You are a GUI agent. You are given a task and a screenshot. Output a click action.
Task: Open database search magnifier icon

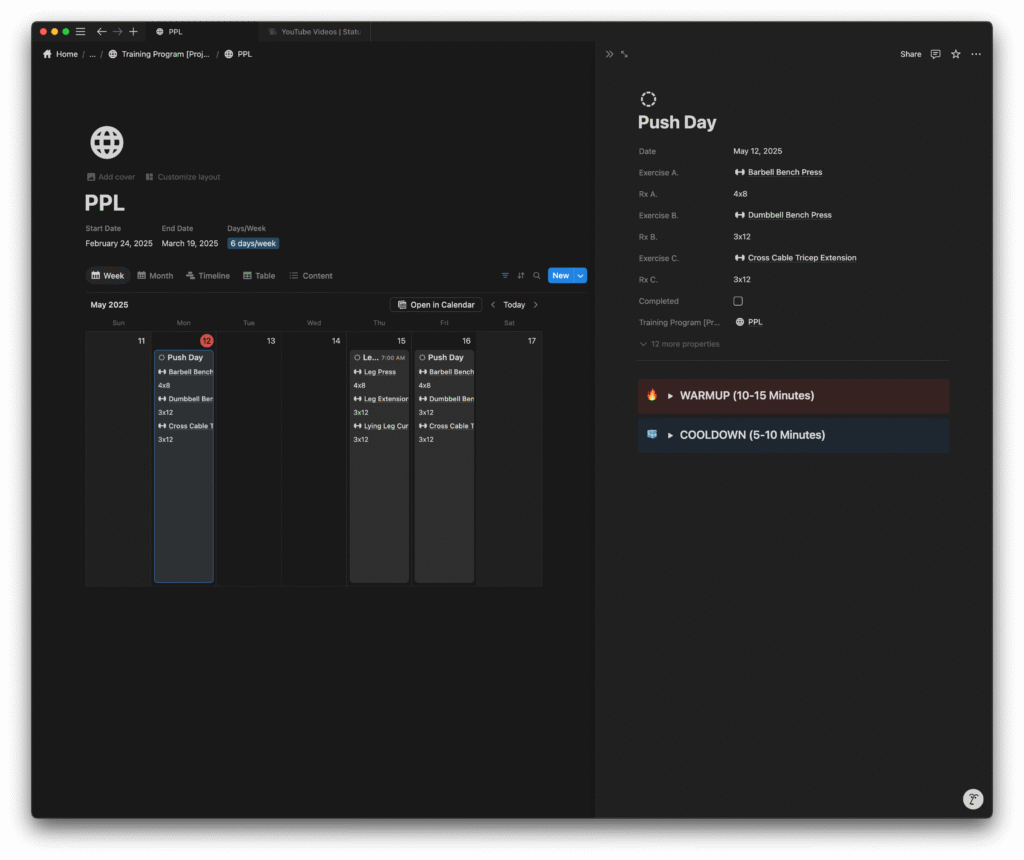pyautogui.click(x=537, y=276)
